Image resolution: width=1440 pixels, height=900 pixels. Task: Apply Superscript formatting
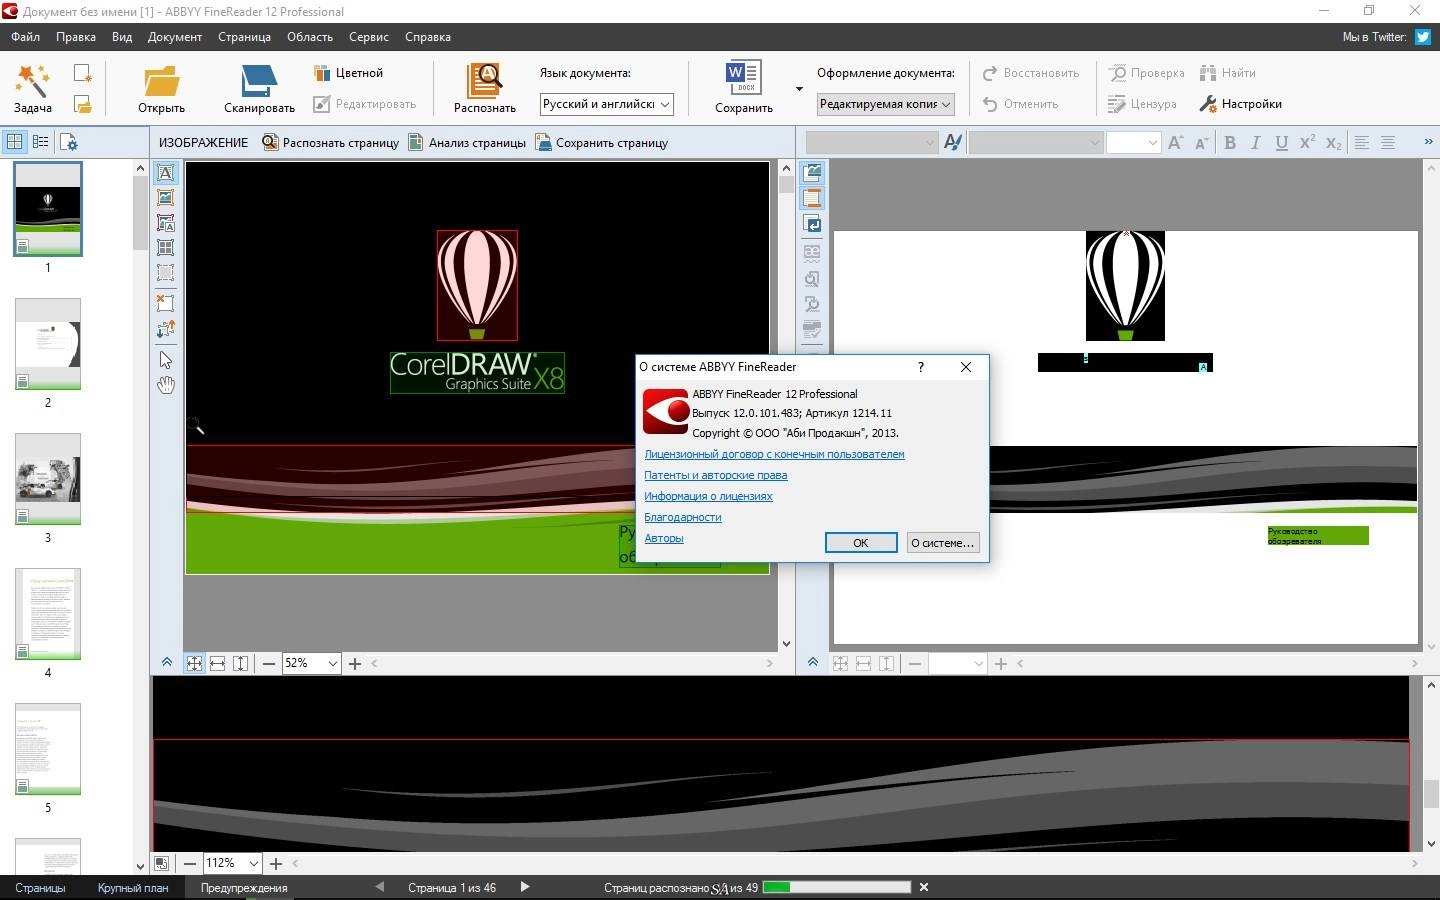point(1307,142)
